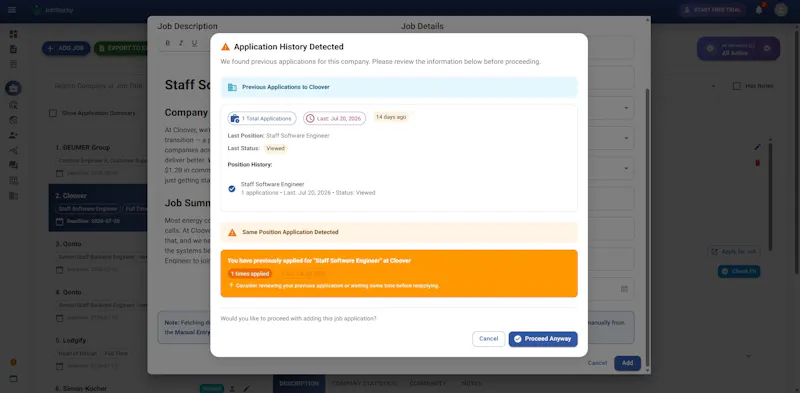Switch to the Notes tab
Screen dimensions: 800x393
(x=471, y=383)
